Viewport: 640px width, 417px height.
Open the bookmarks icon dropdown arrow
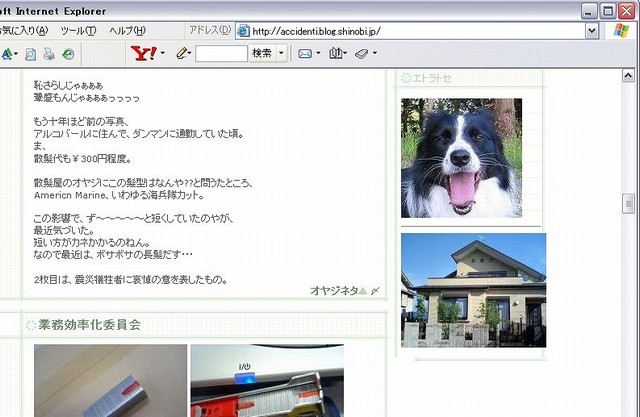point(345,53)
